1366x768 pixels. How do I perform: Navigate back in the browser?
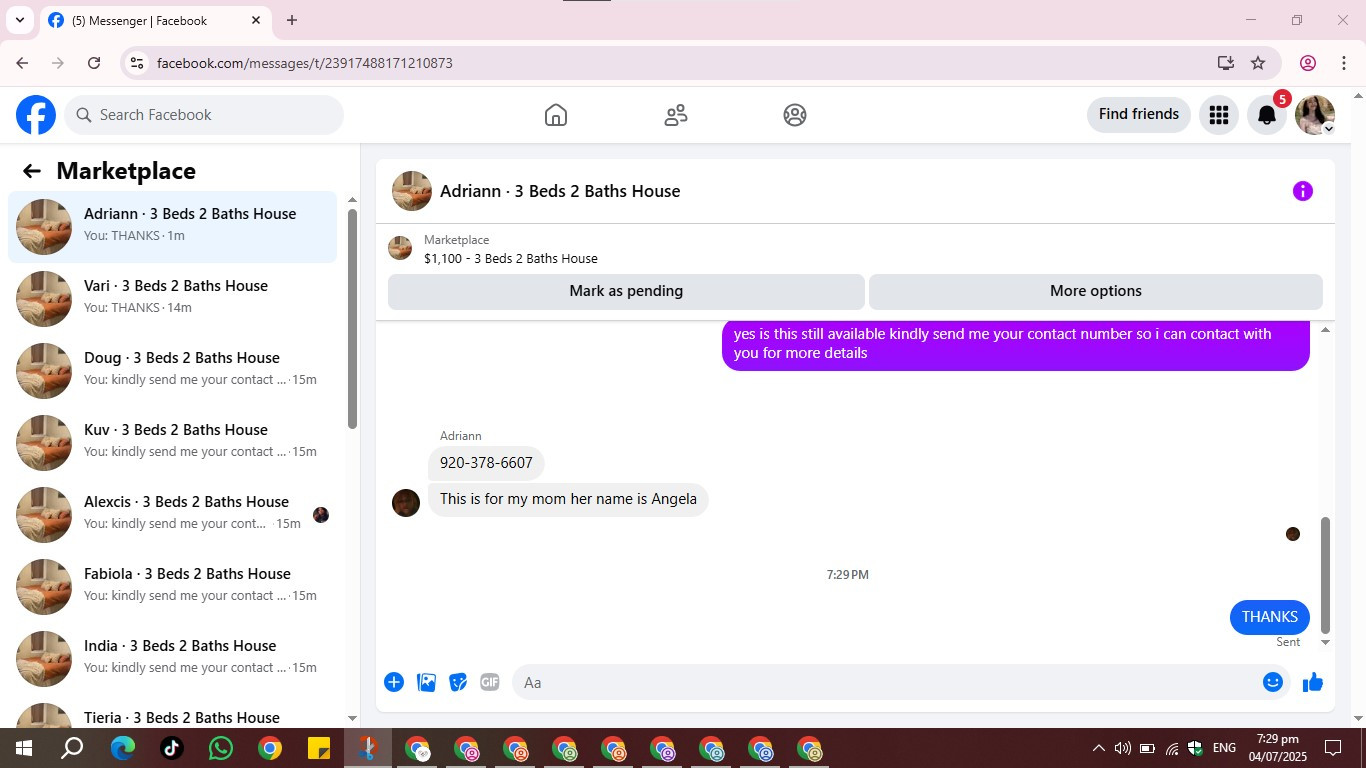coord(22,63)
